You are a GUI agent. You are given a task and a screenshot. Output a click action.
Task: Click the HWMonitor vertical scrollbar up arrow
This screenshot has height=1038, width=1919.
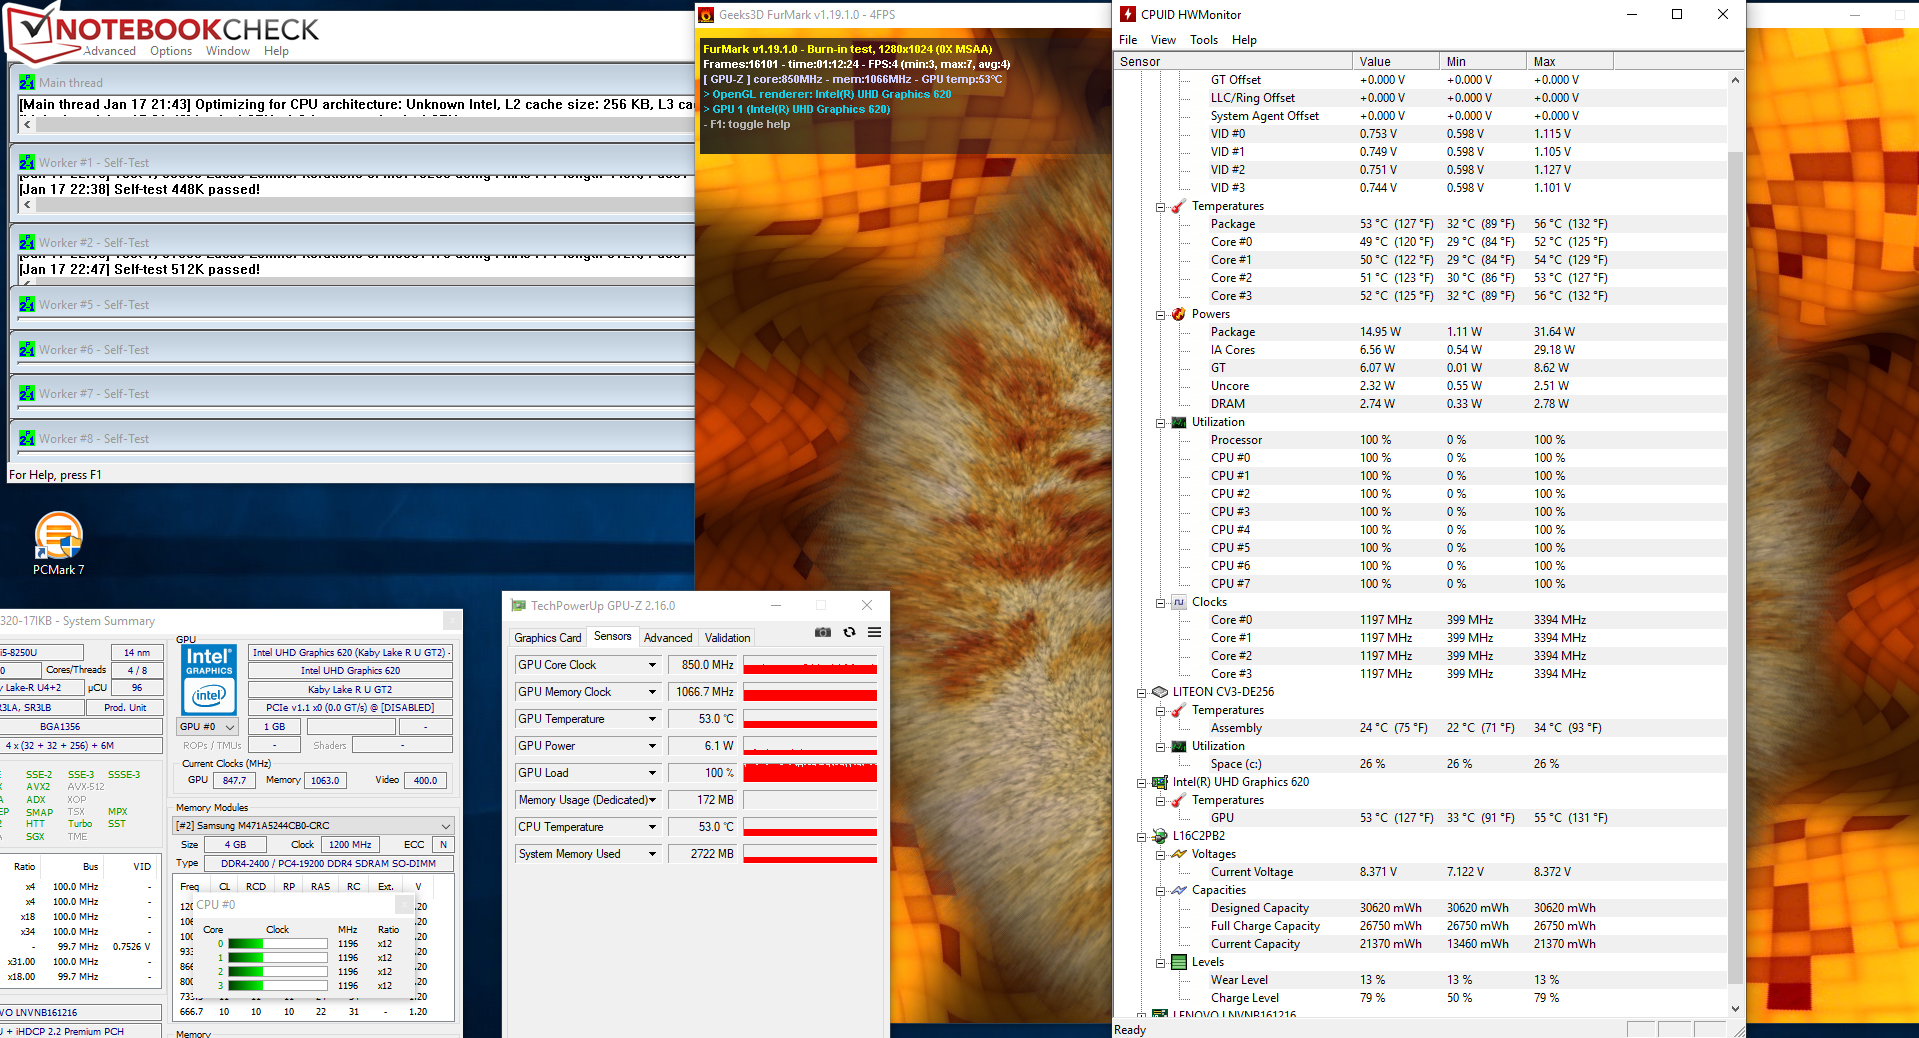pos(1735,80)
